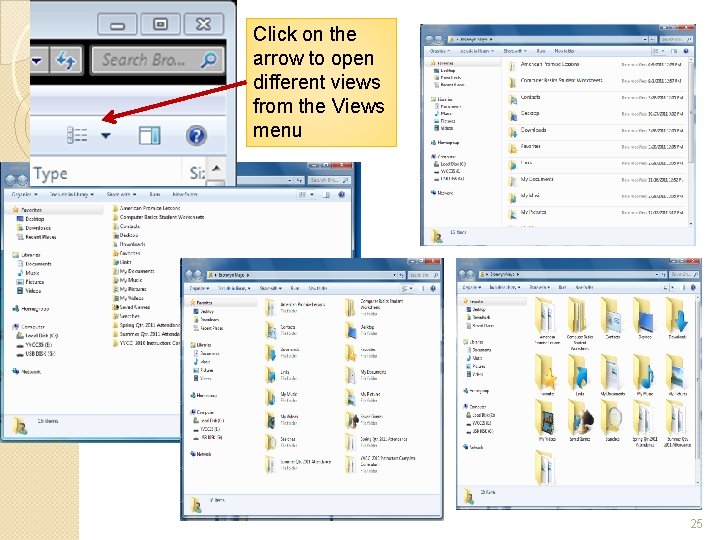
Task: Open Share with menu in list-view window
Action: click(121, 194)
